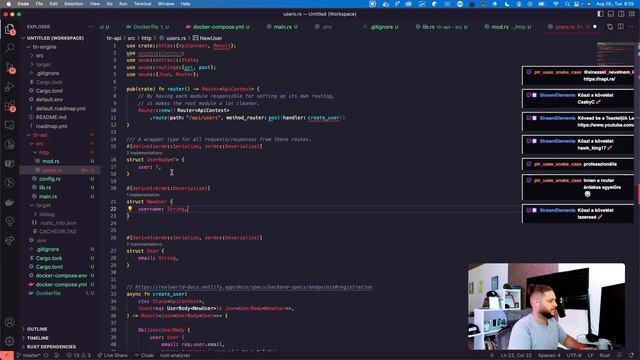Image resolution: width=640 pixels, height=360 pixels.
Task: Open lib.rs in the file tree
Action: click(x=45, y=188)
